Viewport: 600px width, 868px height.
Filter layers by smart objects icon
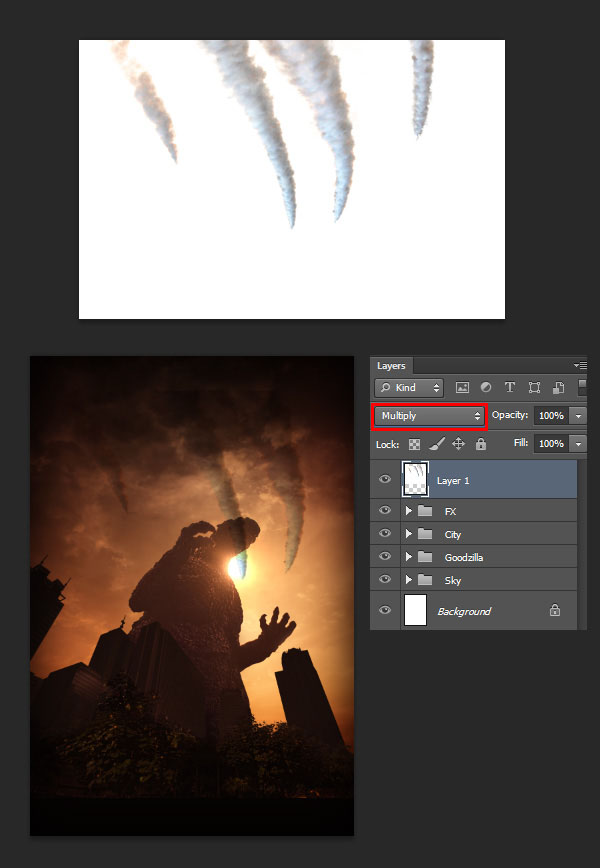558,388
